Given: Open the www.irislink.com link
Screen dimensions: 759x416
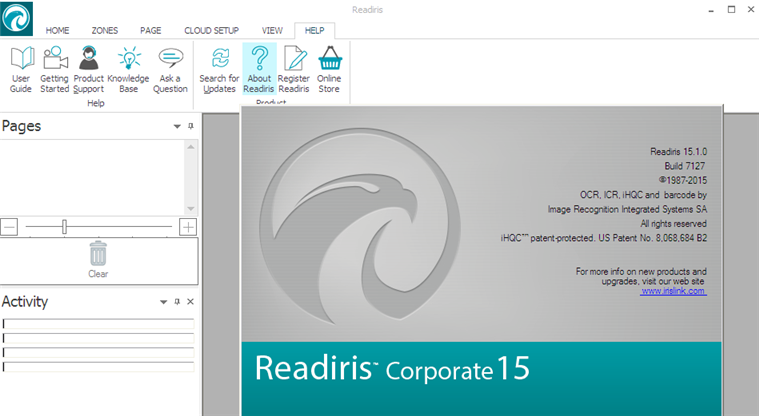Looking at the screenshot, I should [673, 291].
